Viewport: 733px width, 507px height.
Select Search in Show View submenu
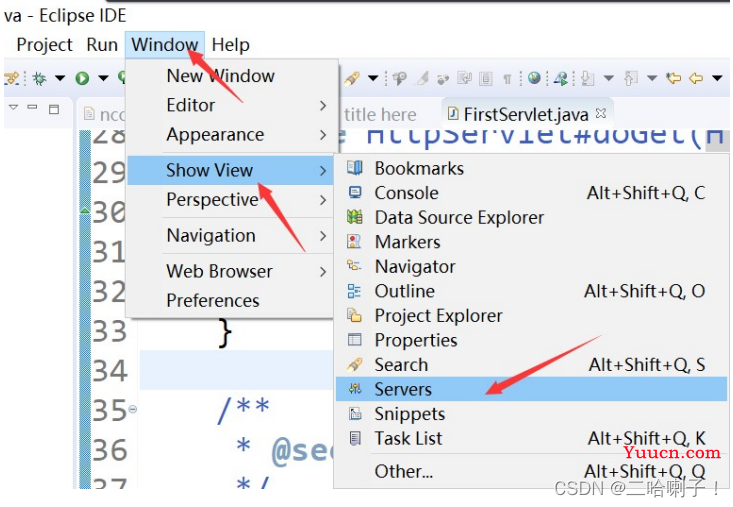[x=532, y=365]
